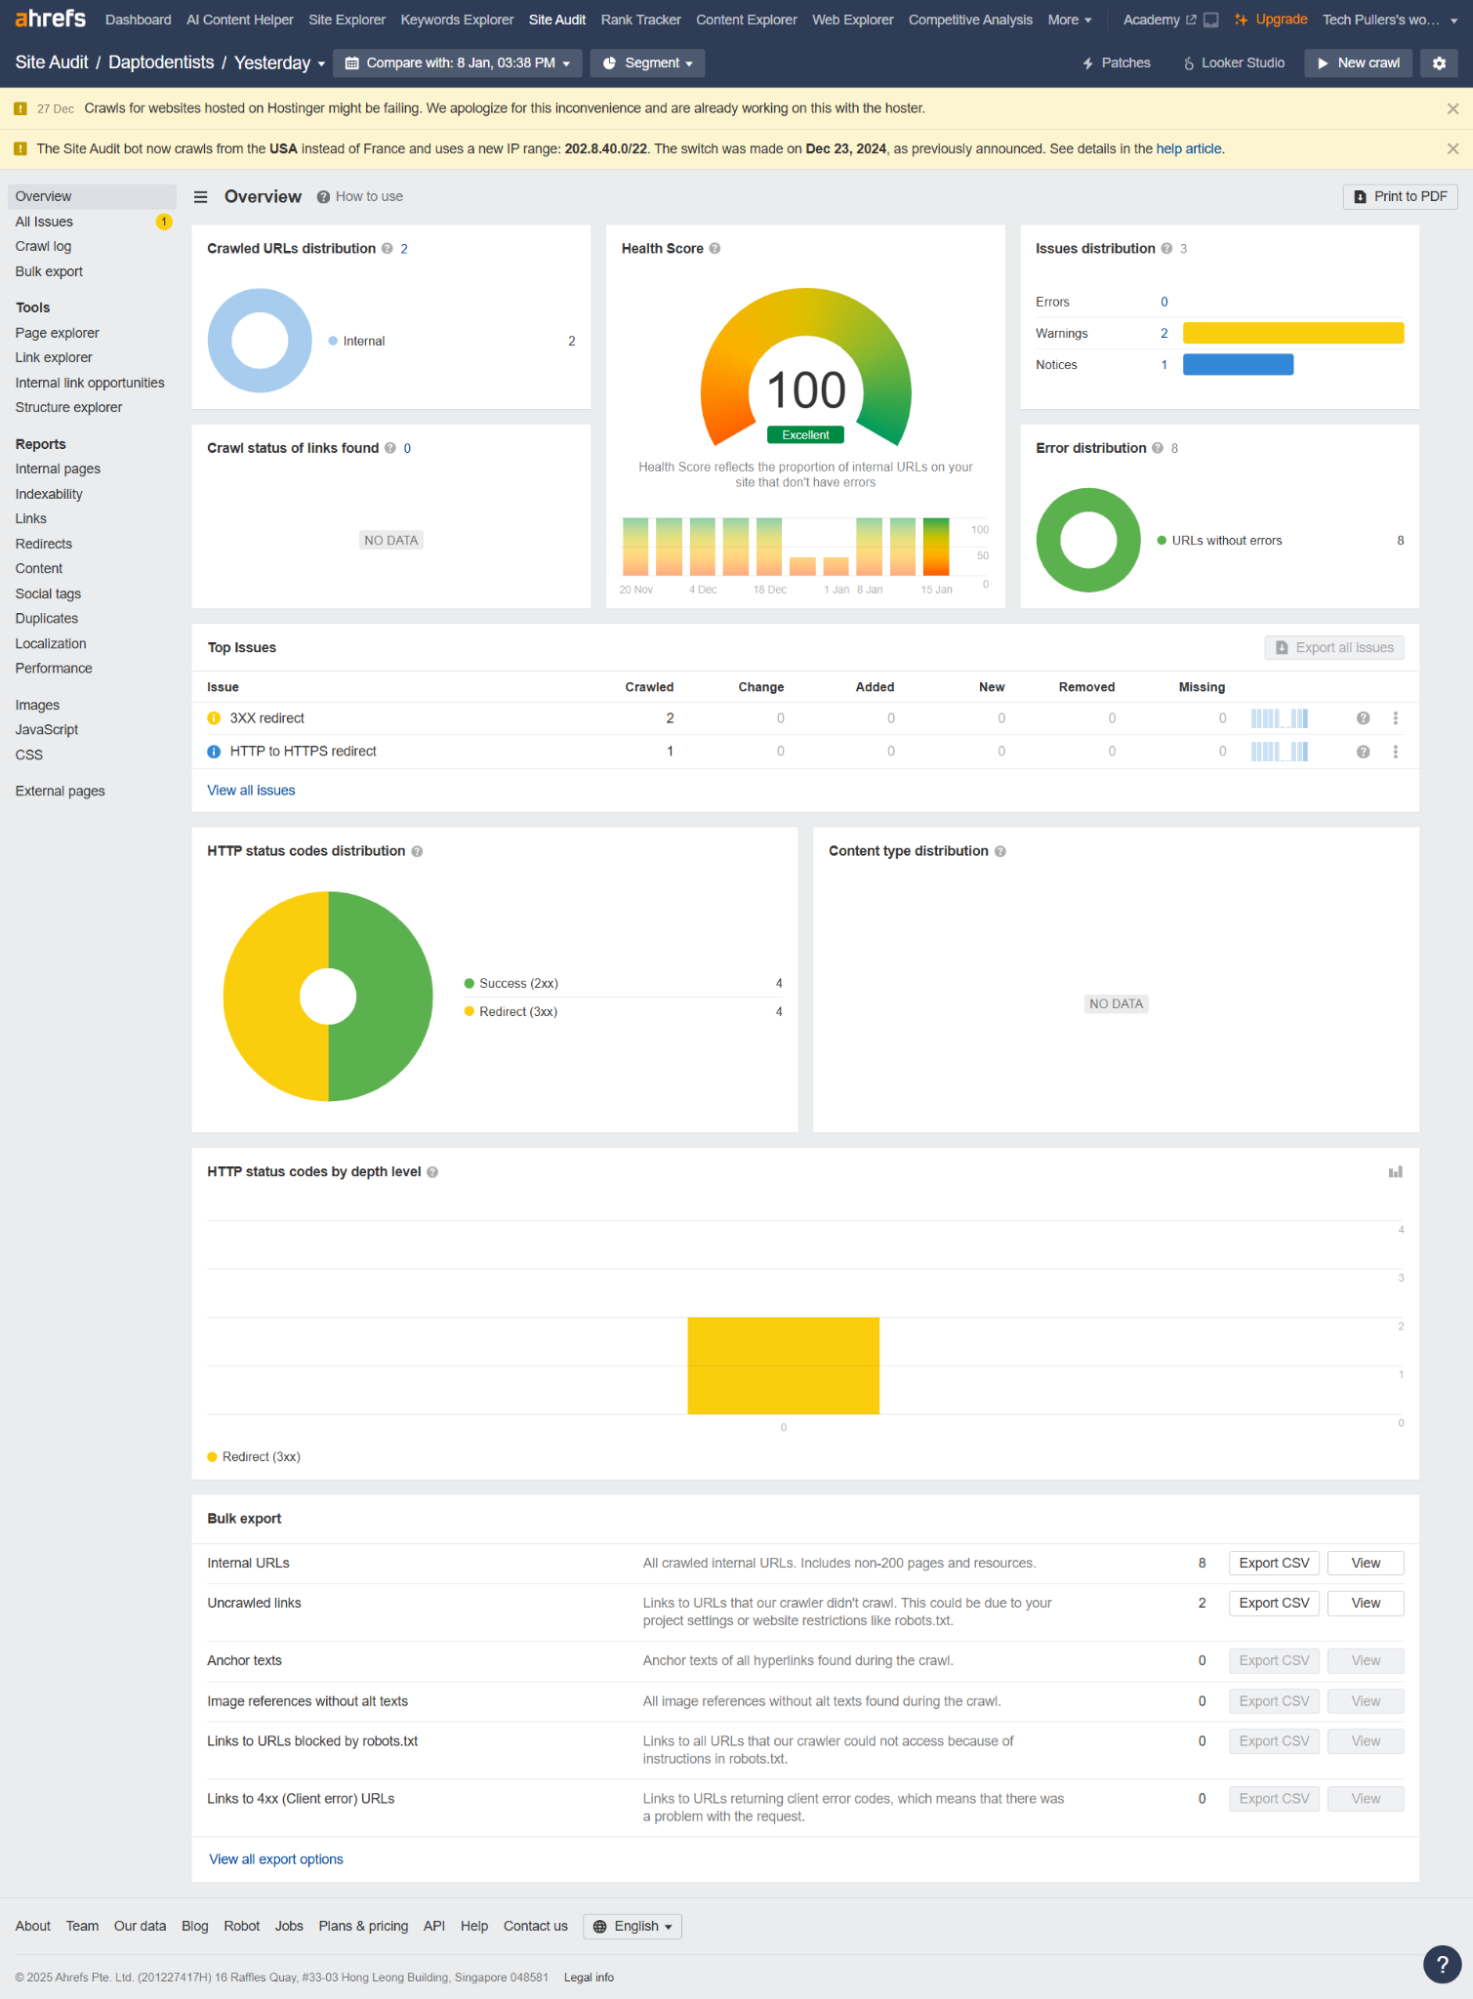1473x1999 pixels.
Task: Open the English language selector
Action: coord(632,1926)
